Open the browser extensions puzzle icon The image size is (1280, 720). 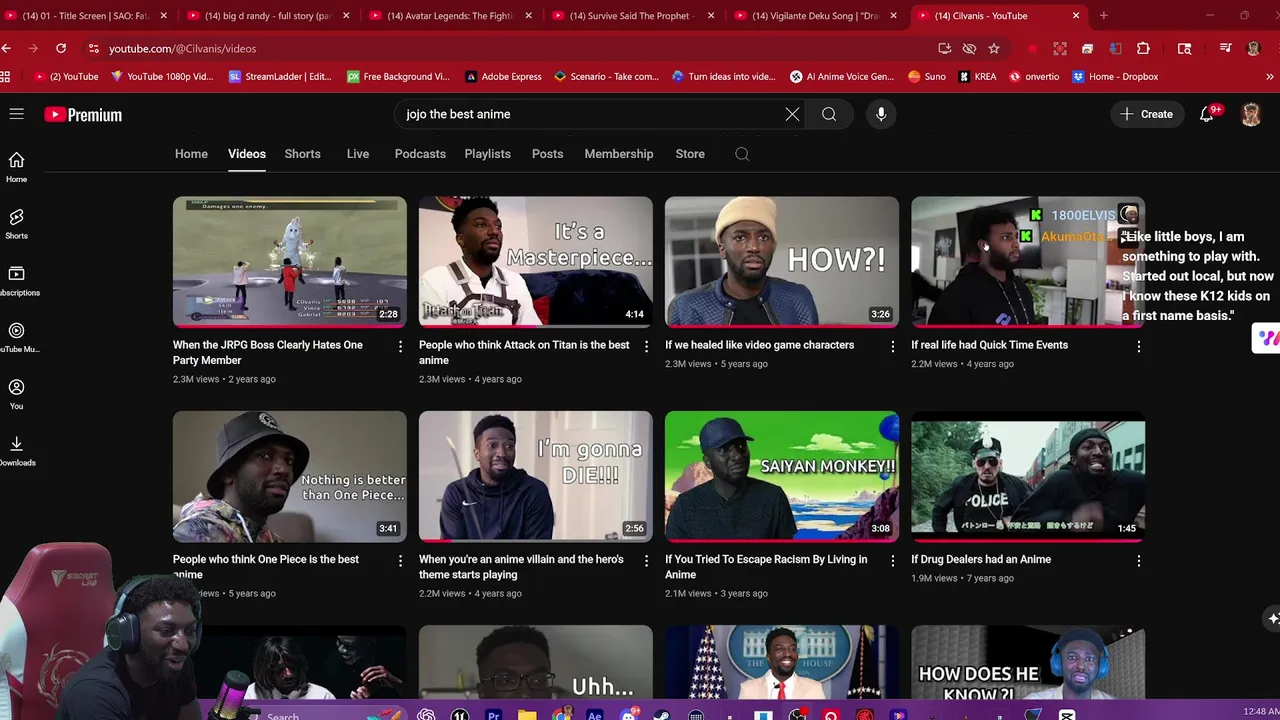1143,48
